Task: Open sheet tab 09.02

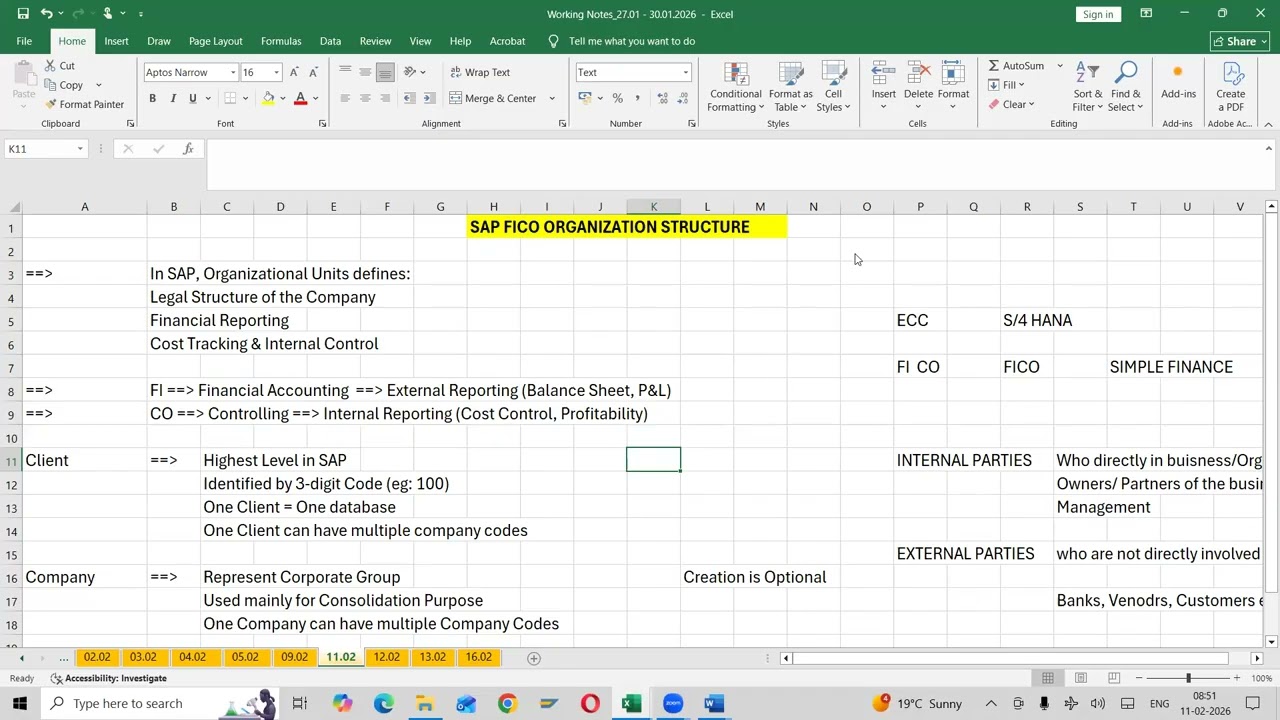Action: 294,657
